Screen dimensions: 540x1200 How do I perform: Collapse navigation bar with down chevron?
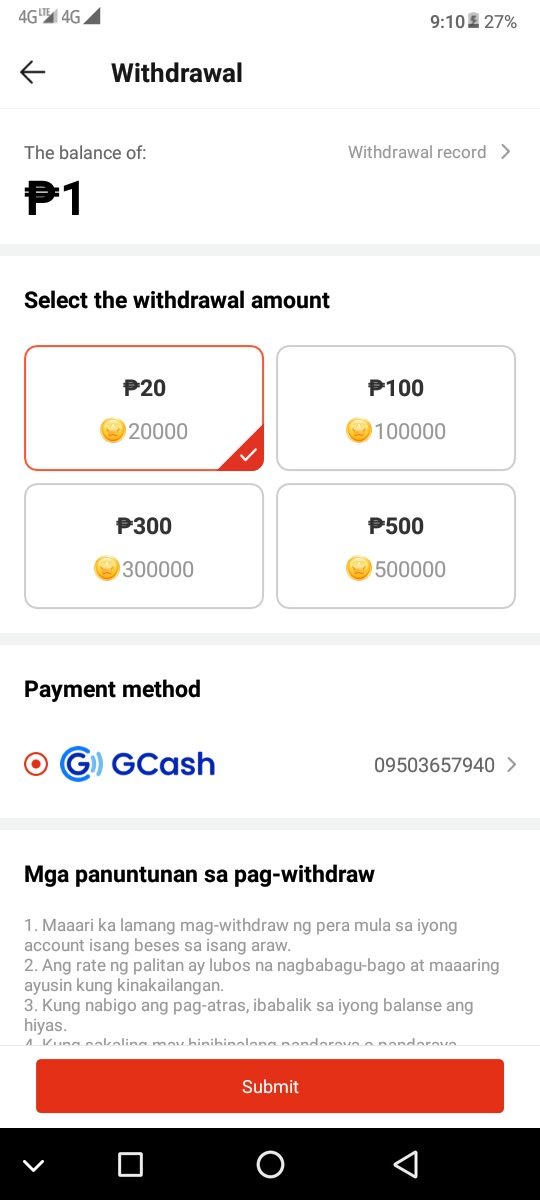pyautogui.click(x=33, y=1165)
